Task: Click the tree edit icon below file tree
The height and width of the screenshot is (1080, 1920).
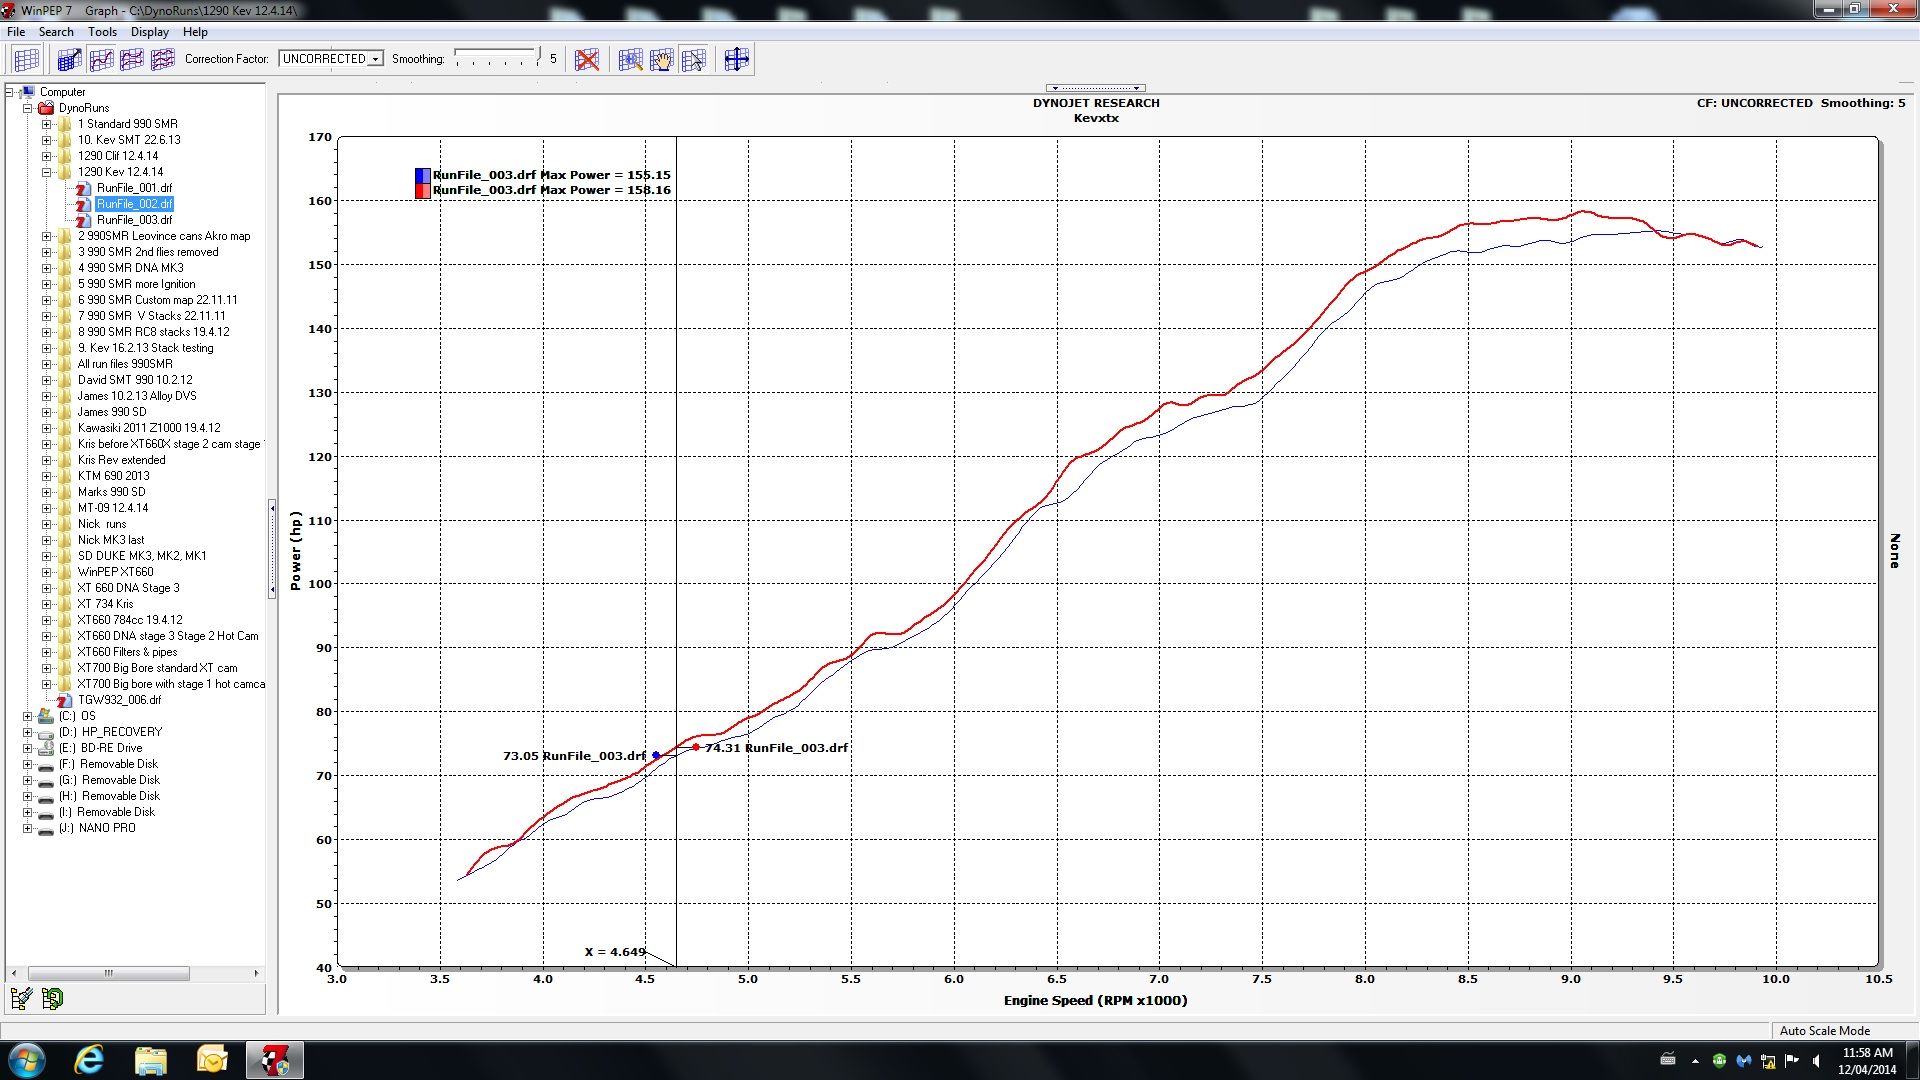Action: [21, 998]
